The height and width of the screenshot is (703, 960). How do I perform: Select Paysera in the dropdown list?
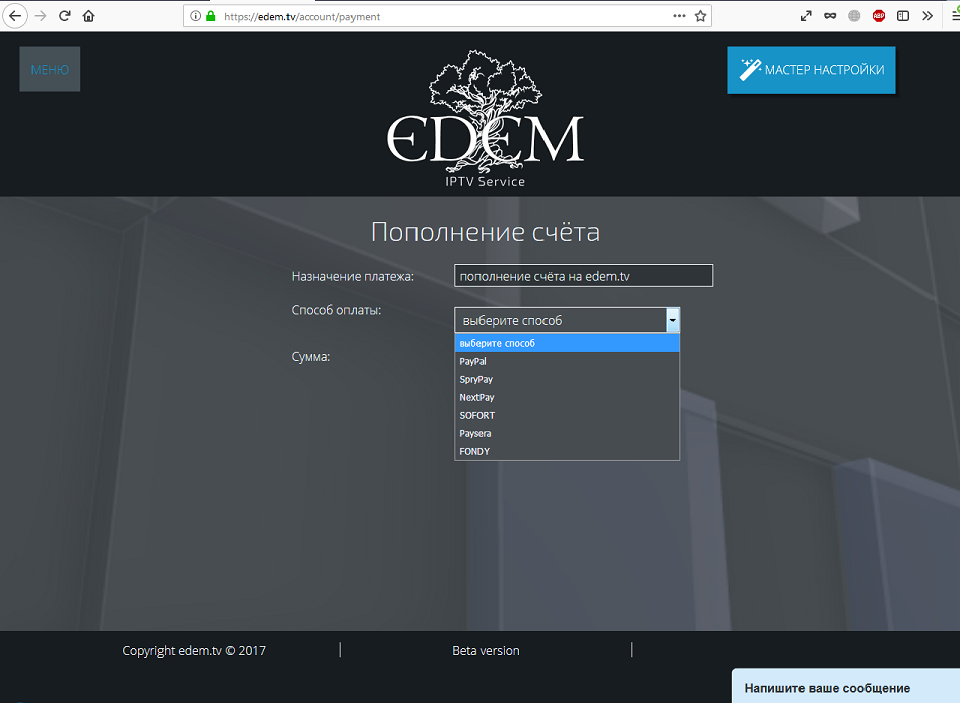tap(475, 433)
